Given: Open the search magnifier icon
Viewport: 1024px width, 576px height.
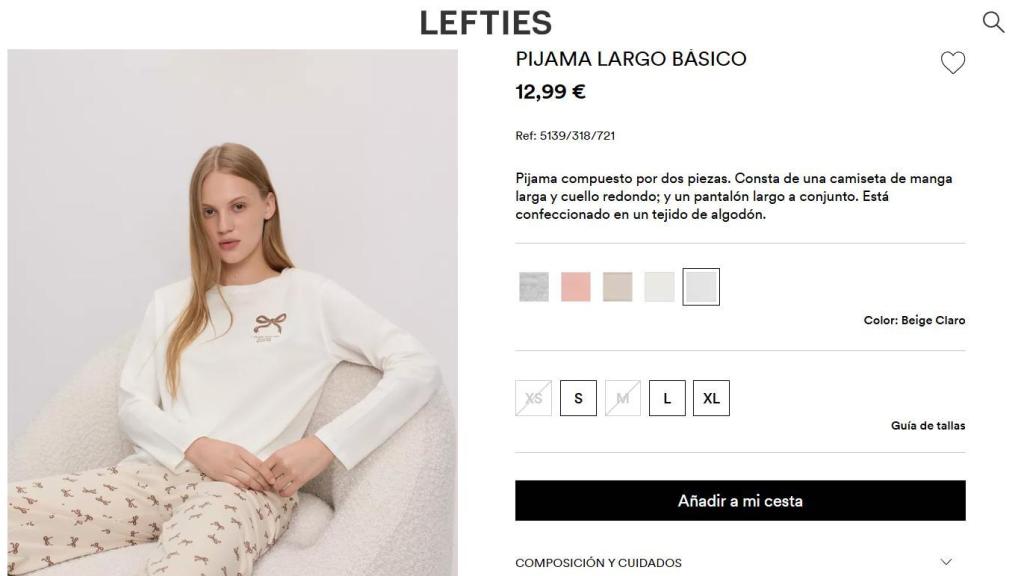Looking at the screenshot, I should point(992,20).
